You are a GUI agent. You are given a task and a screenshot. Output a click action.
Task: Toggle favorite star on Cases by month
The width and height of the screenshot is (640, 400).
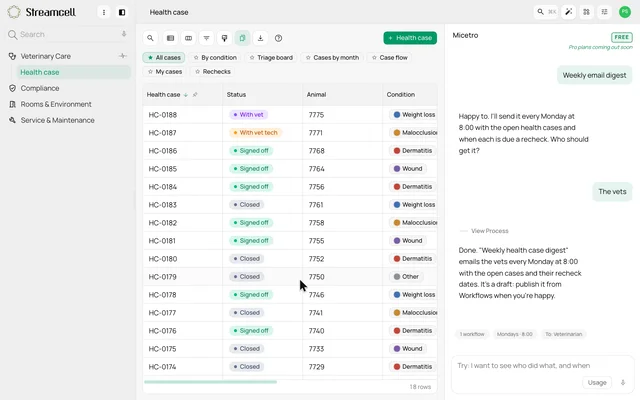coord(308,58)
